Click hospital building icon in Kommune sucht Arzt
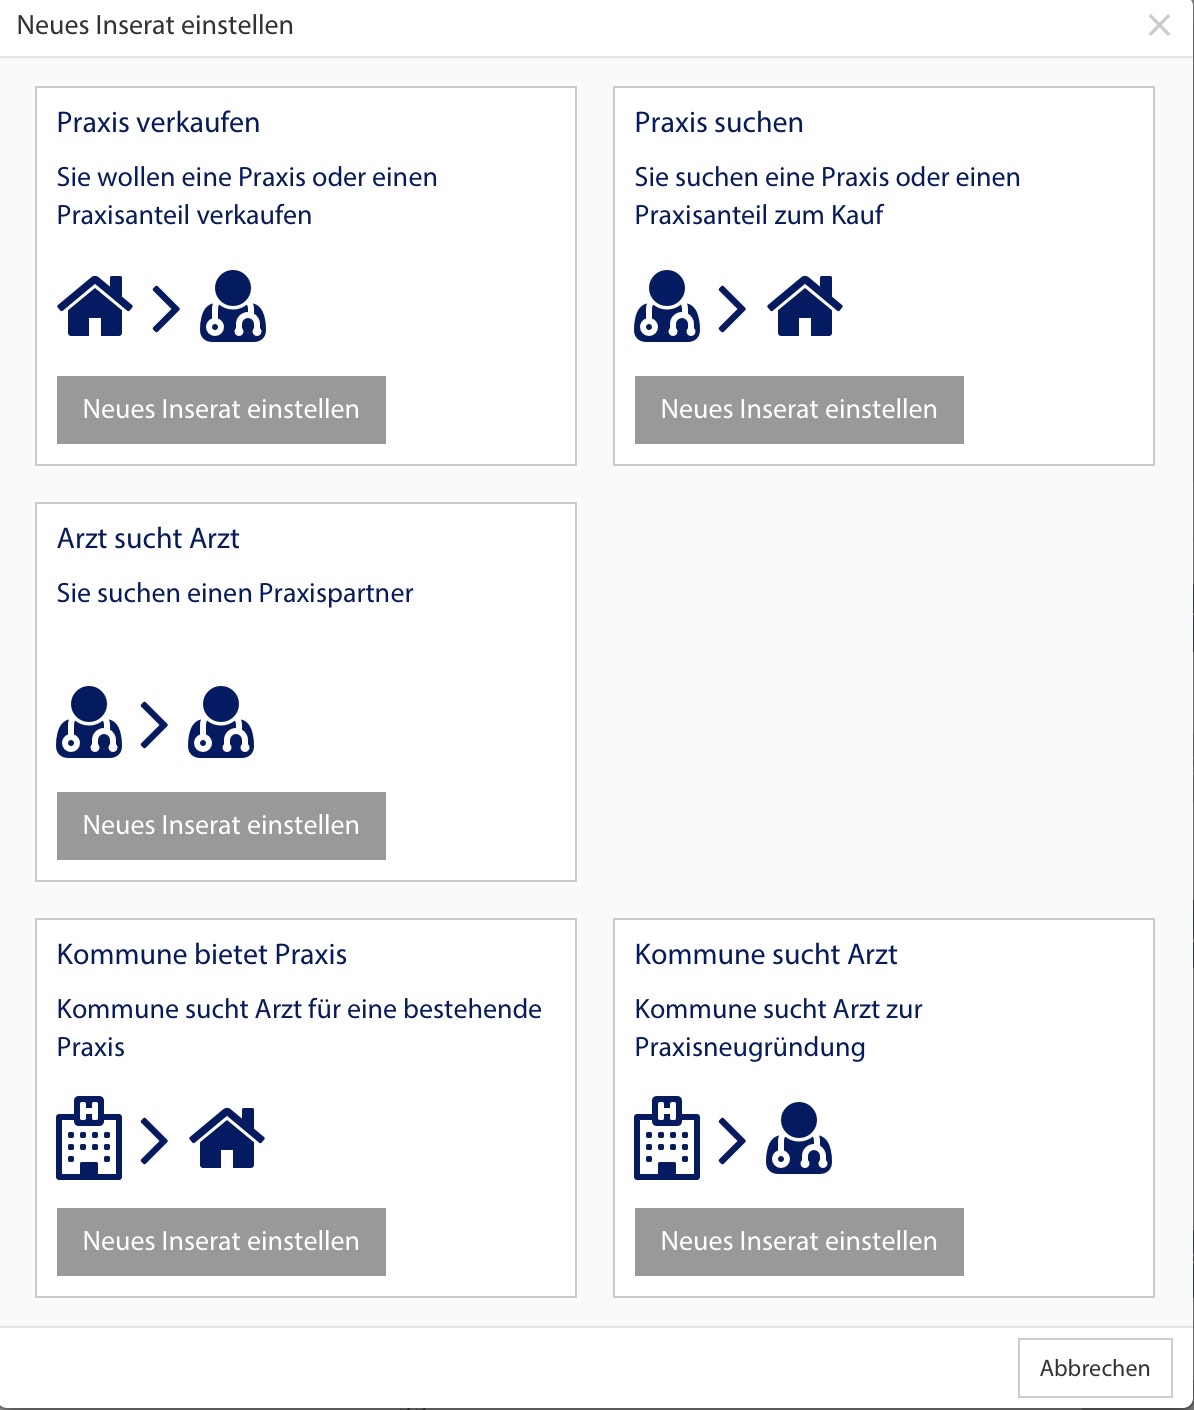The image size is (1194, 1410). [x=667, y=1139]
